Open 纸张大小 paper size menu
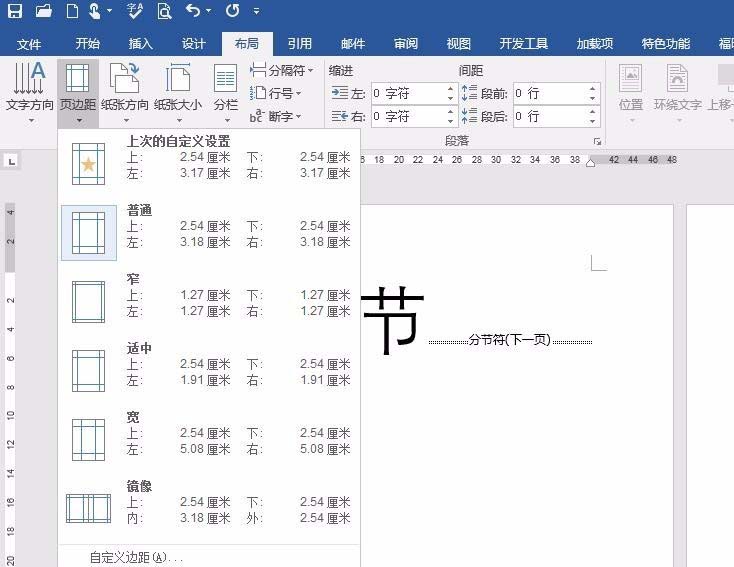This screenshot has width=734, height=567. 178,92
